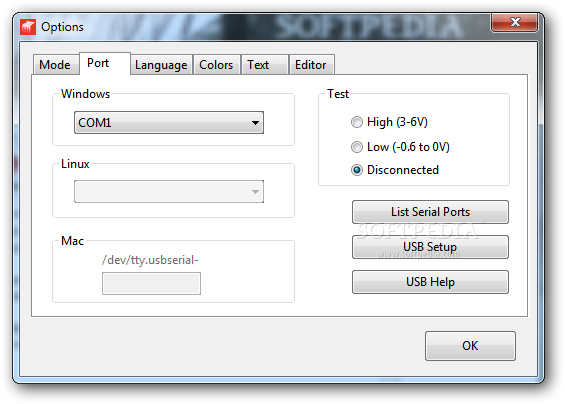The width and height of the screenshot is (565, 404).
Task: Click the Options title bar text
Action: pyautogui.click(x=62, y=27)
